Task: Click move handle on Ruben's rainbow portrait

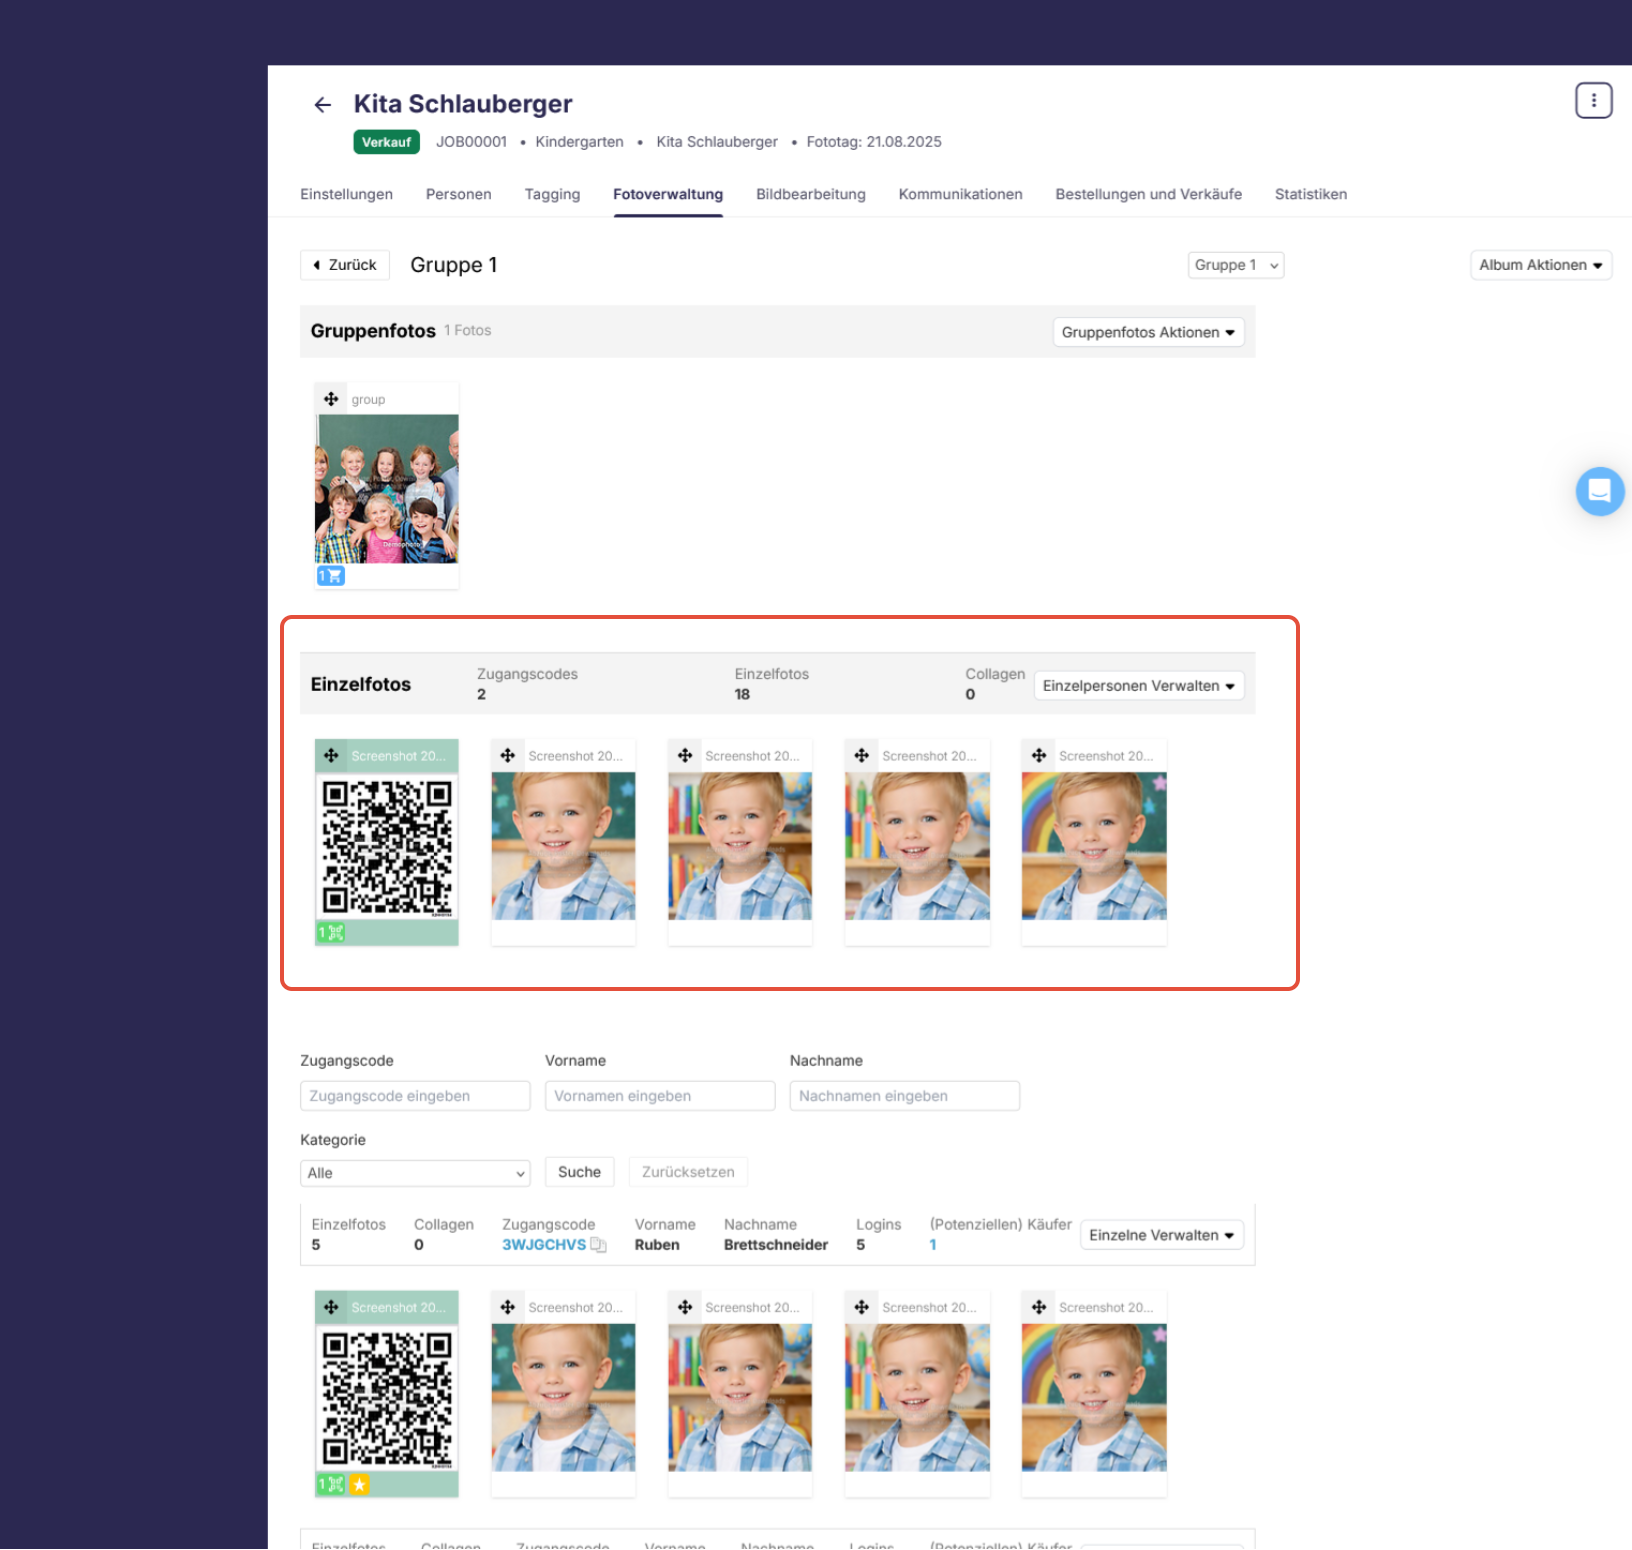Action: (x=1039, y=1307)
